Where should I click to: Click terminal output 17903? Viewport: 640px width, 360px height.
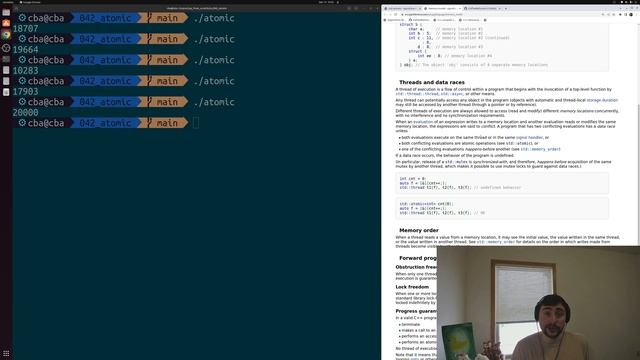click(25, 91)
